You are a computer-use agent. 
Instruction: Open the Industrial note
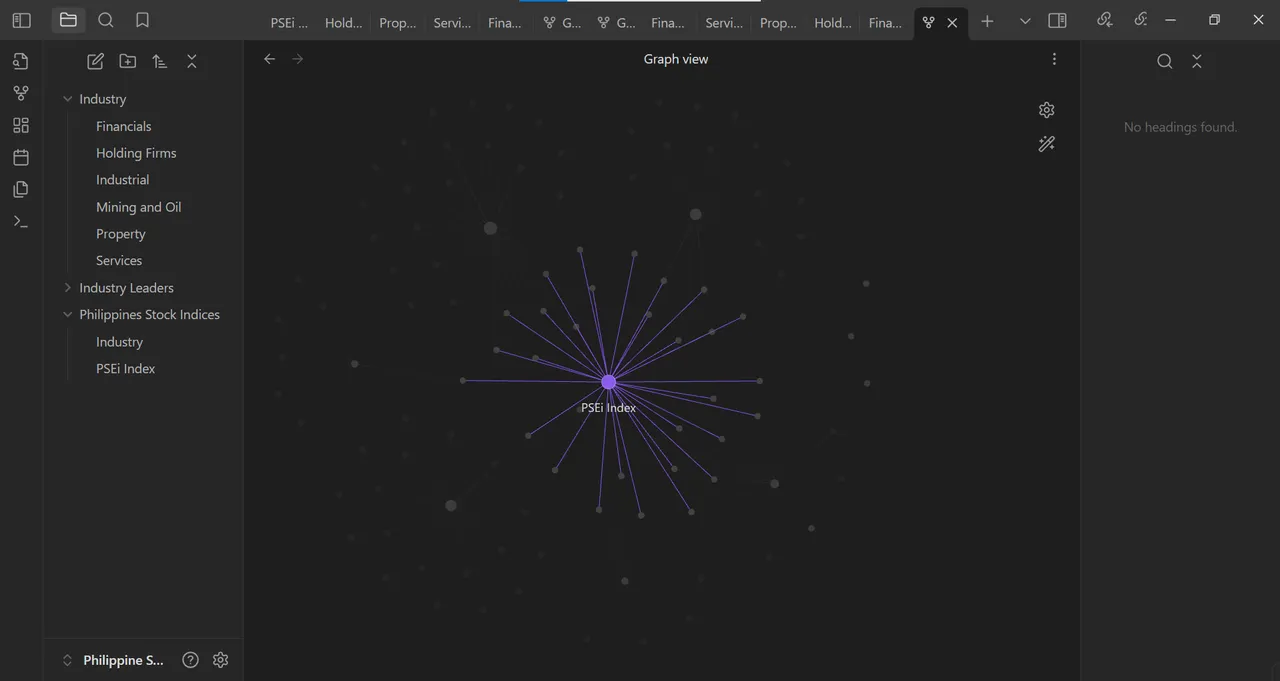pos(122,180)
